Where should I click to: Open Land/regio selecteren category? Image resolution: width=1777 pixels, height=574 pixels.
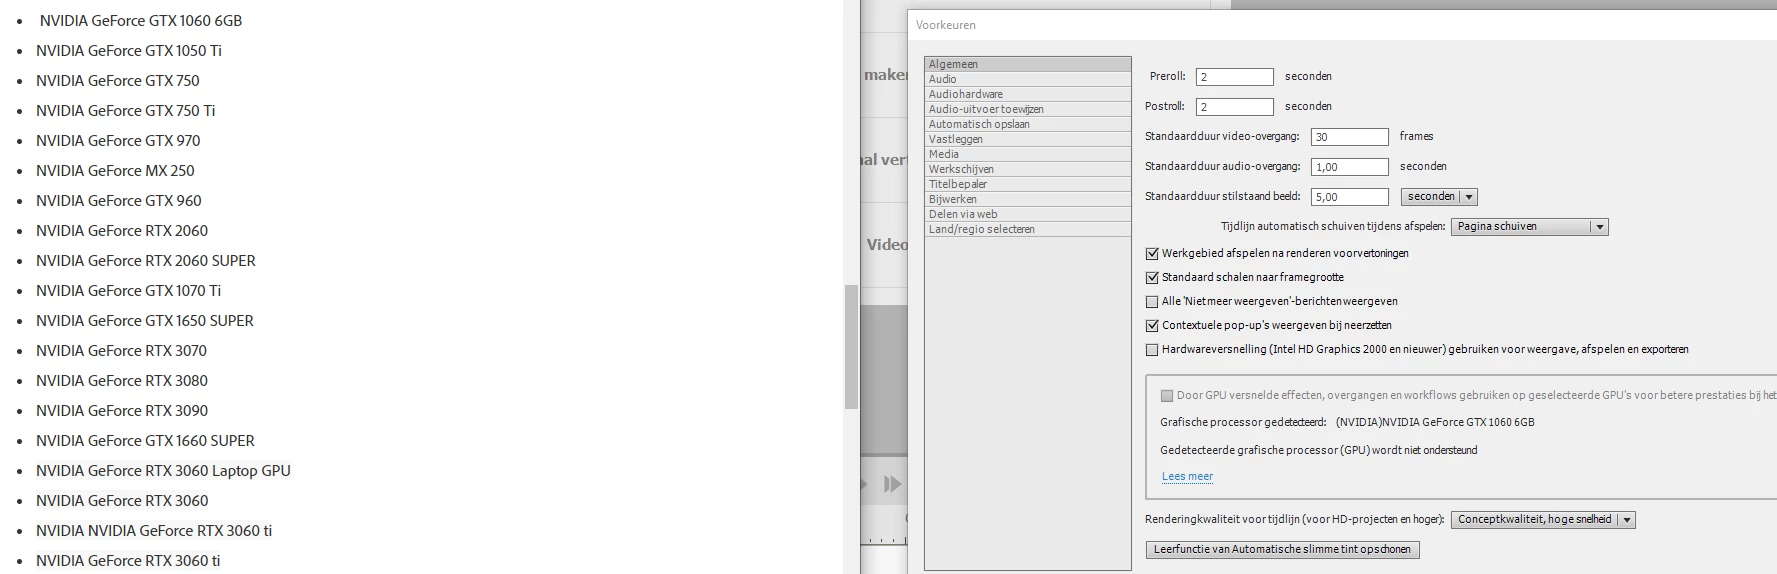(x=1027, y=229)
